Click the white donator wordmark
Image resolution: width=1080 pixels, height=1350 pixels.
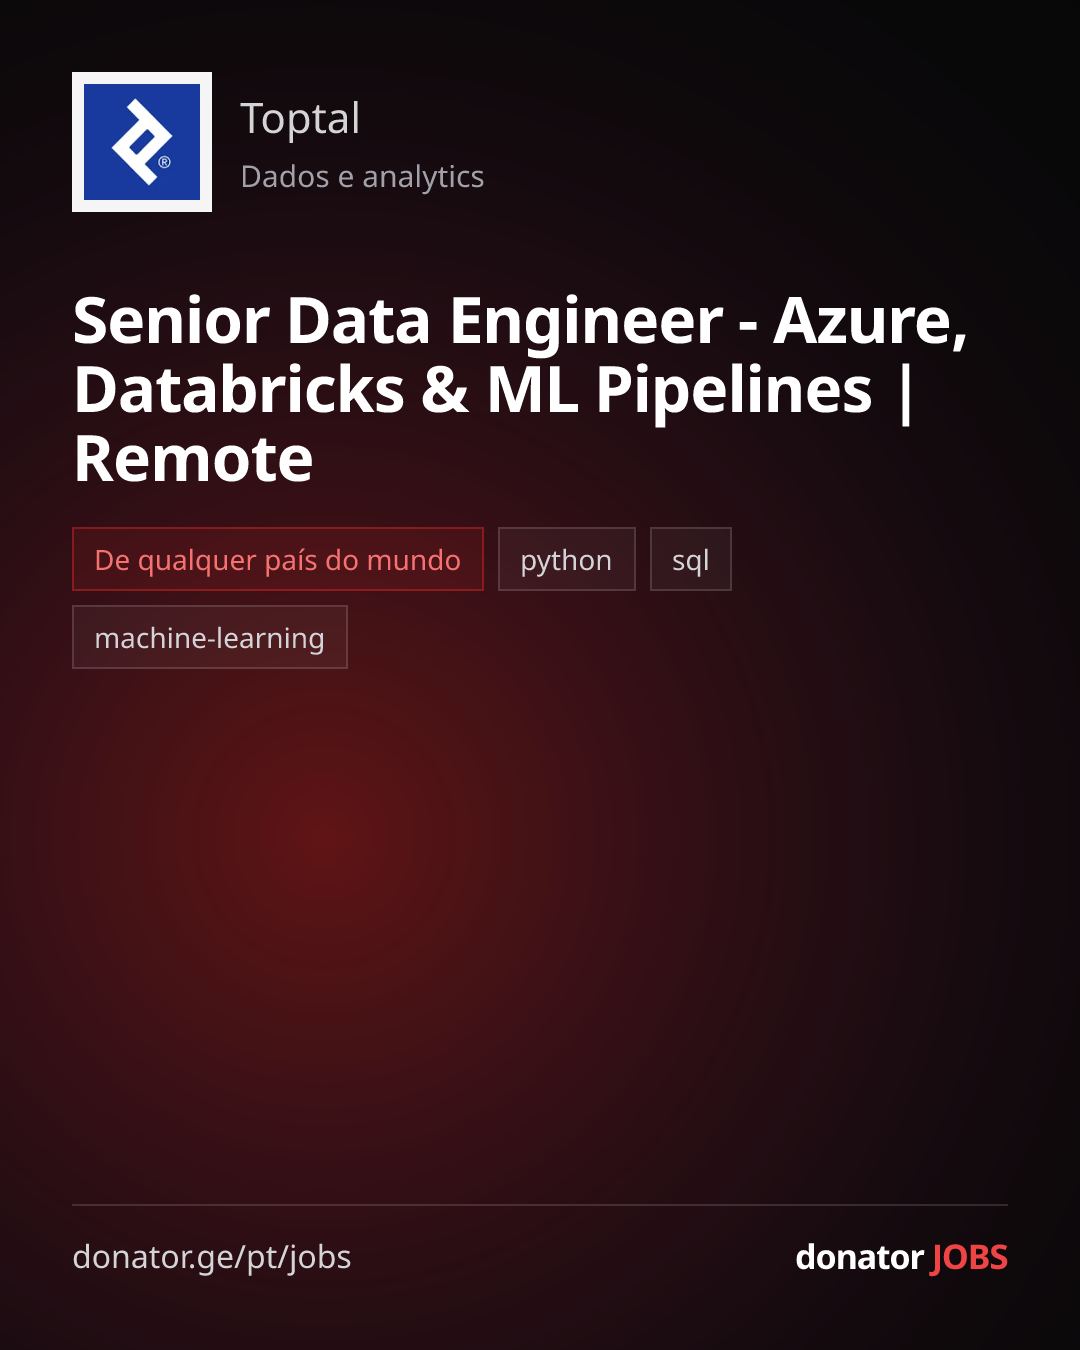(x=859, y=1257)
